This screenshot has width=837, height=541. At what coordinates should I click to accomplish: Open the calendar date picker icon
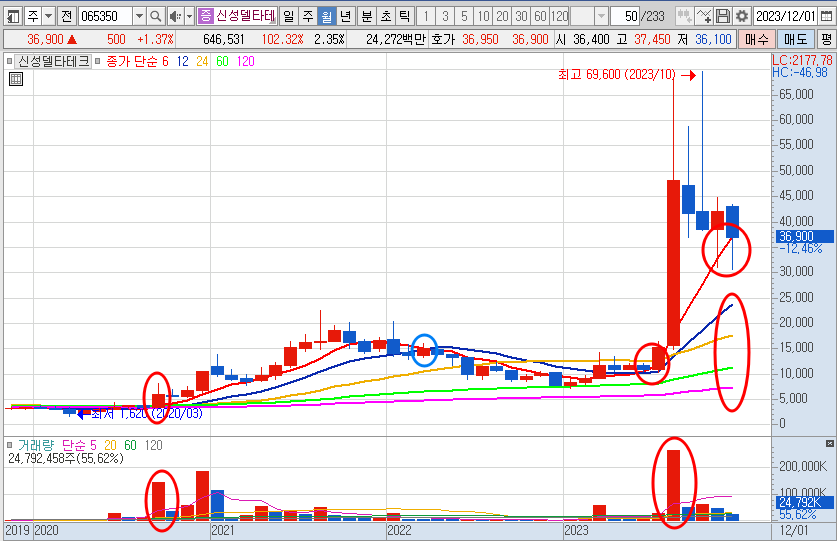pyautogui.click(x=826, y=17)
